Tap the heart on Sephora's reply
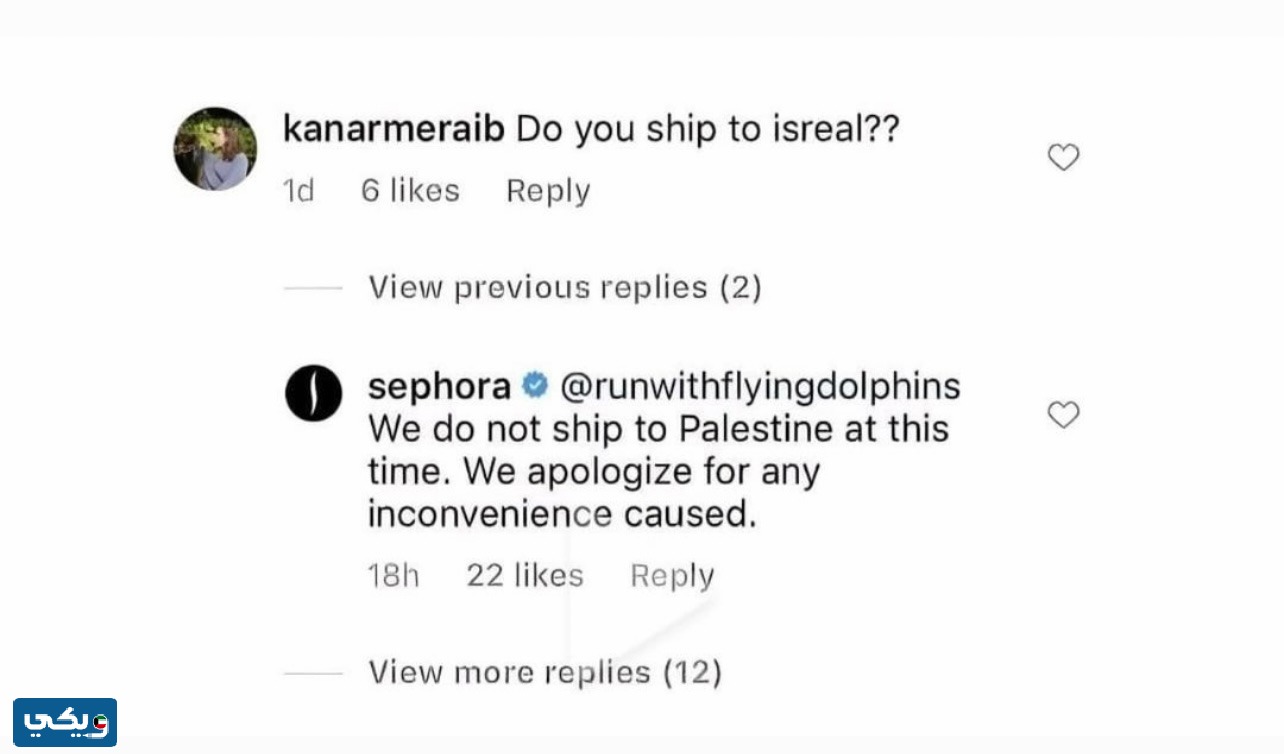Image resolution: width=1284 pixels, height=754 pixels. pyautogui.click(x=1063, y=414)
